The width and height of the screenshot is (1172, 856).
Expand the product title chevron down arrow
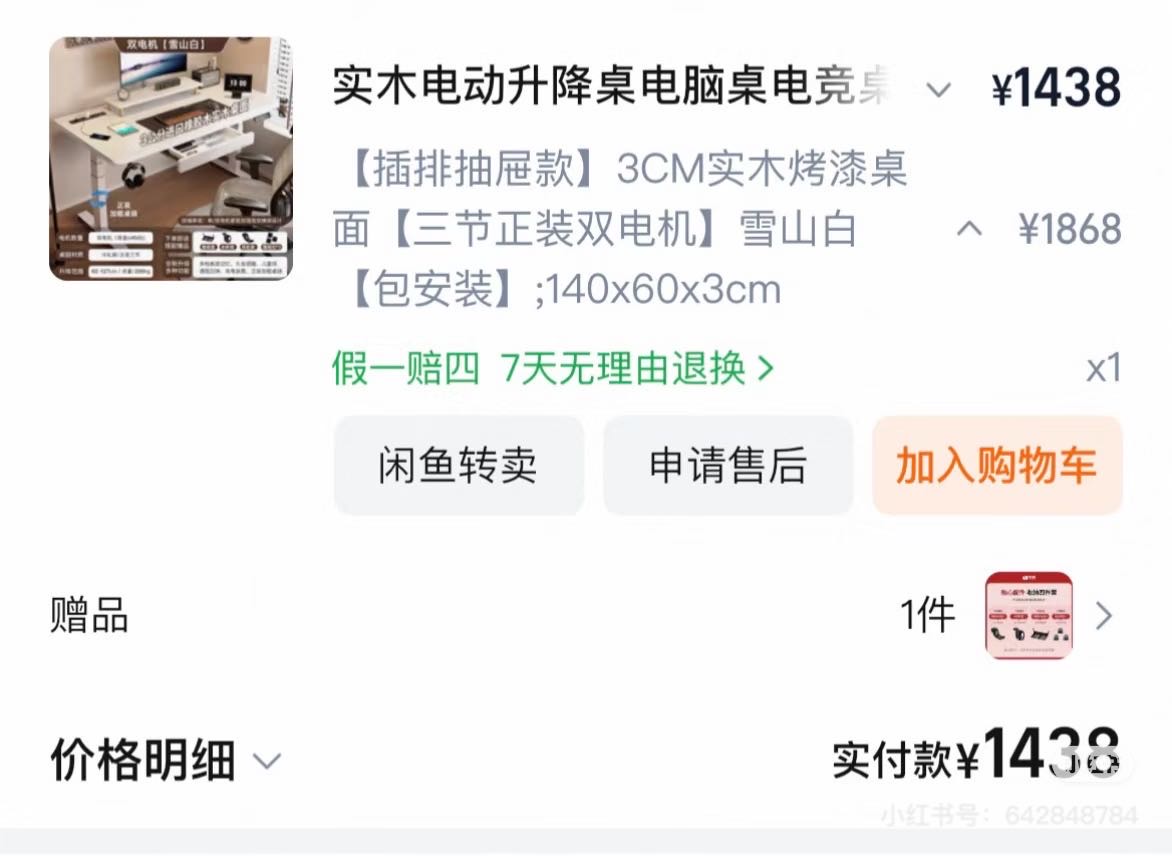(x=938, y=89)
